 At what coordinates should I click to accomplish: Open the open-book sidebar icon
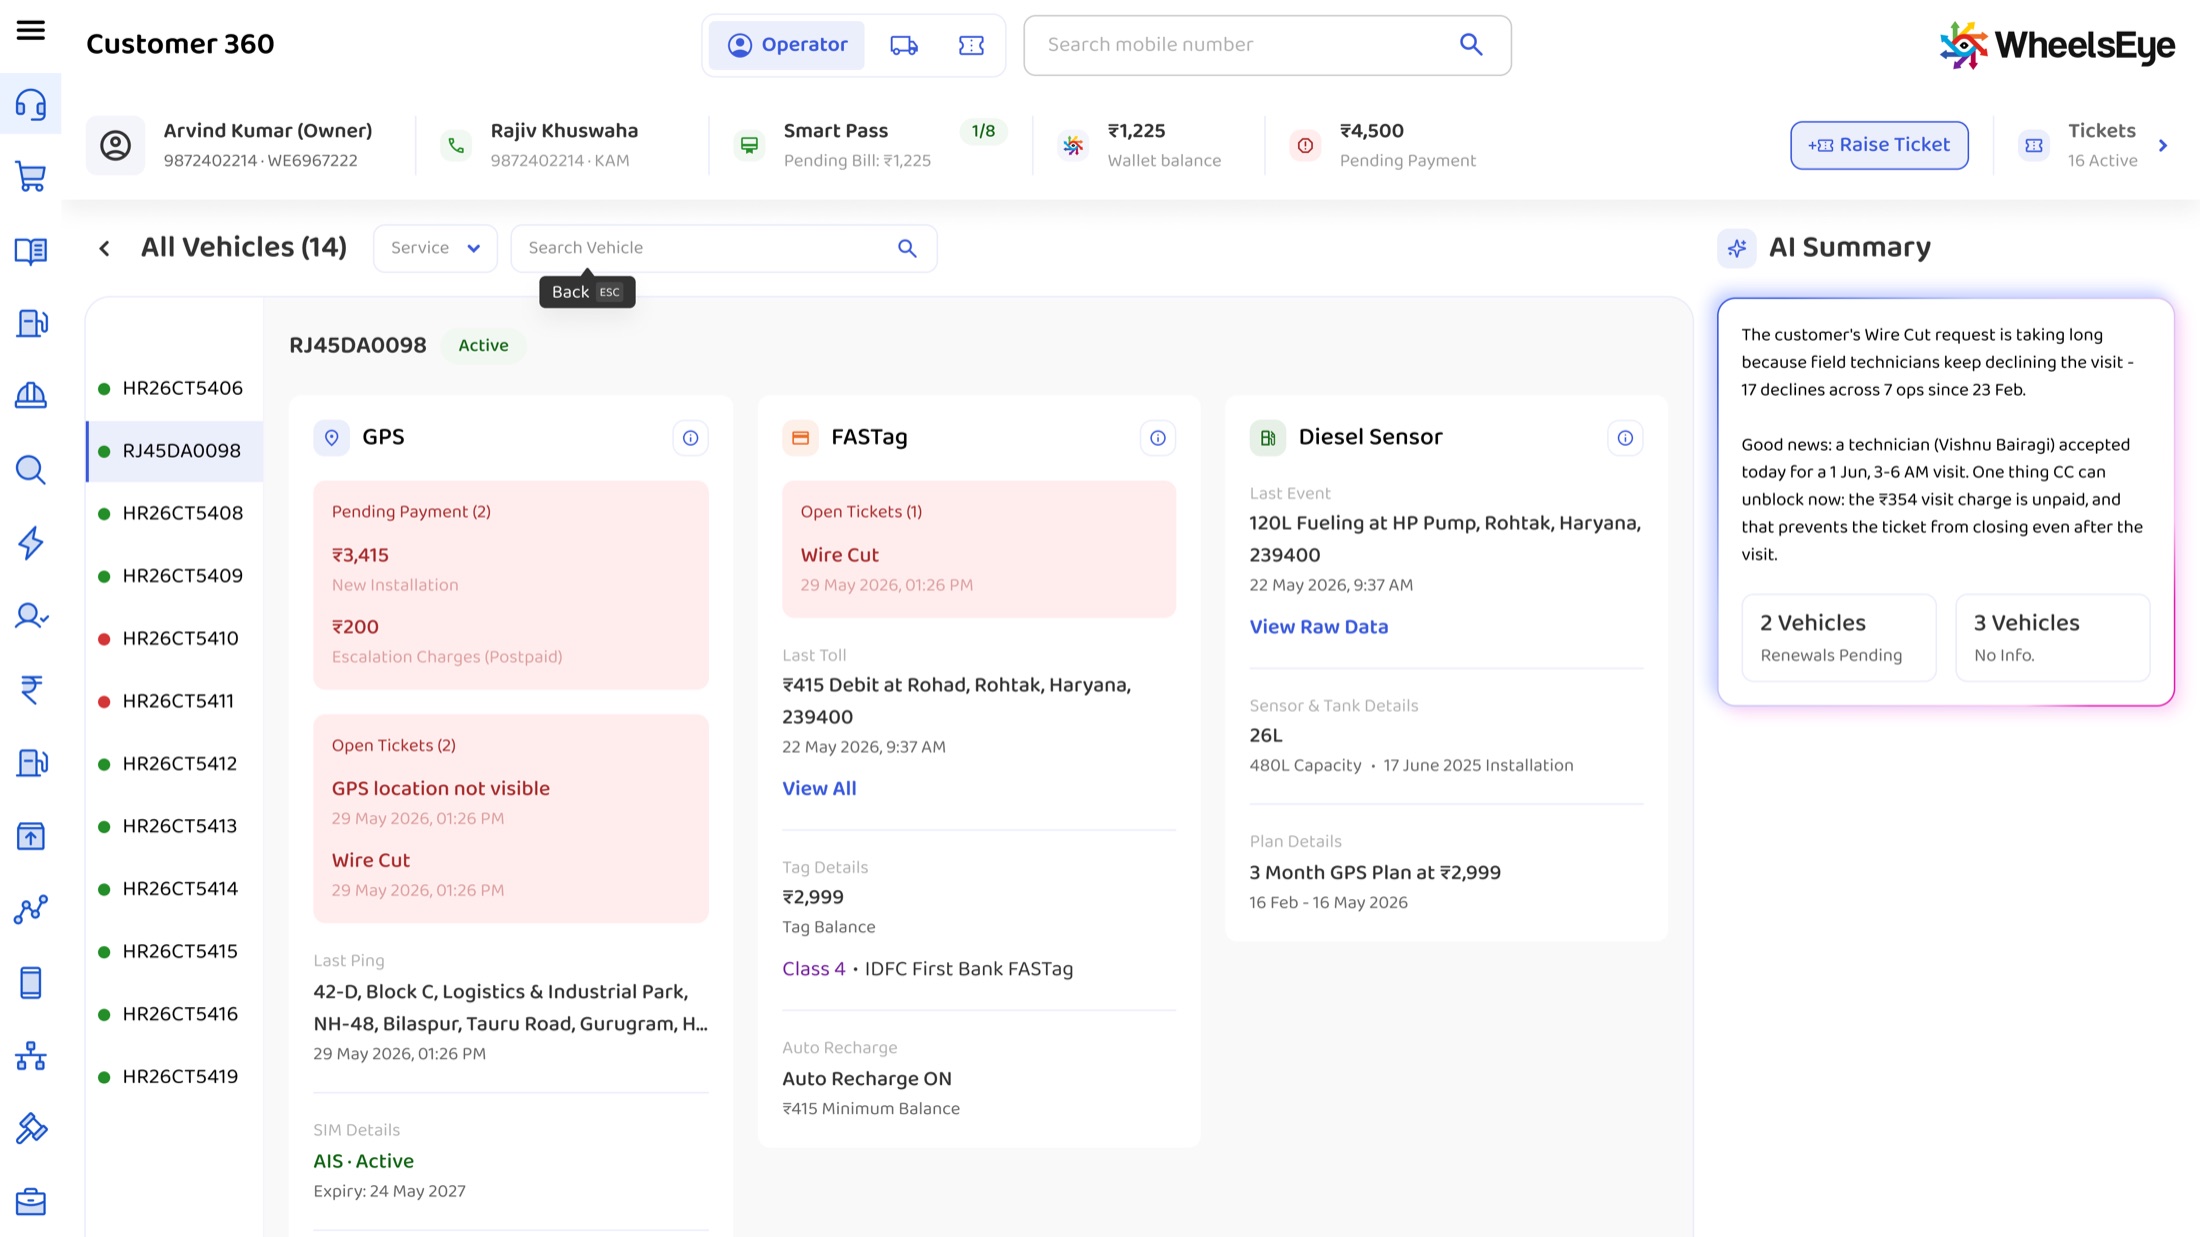pos(31,250)
